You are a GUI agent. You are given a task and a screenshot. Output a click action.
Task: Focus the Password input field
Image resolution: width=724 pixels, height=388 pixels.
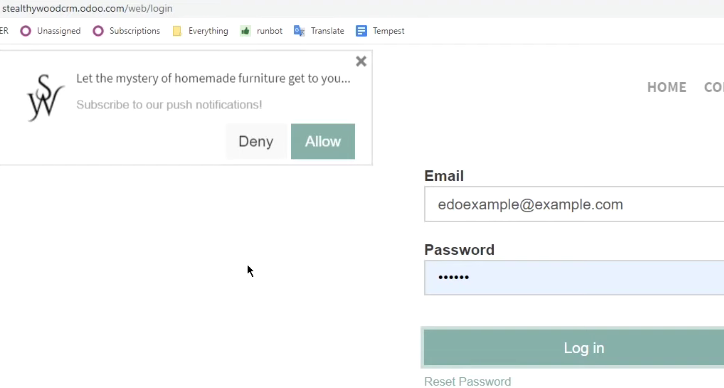tap(574, 278)
